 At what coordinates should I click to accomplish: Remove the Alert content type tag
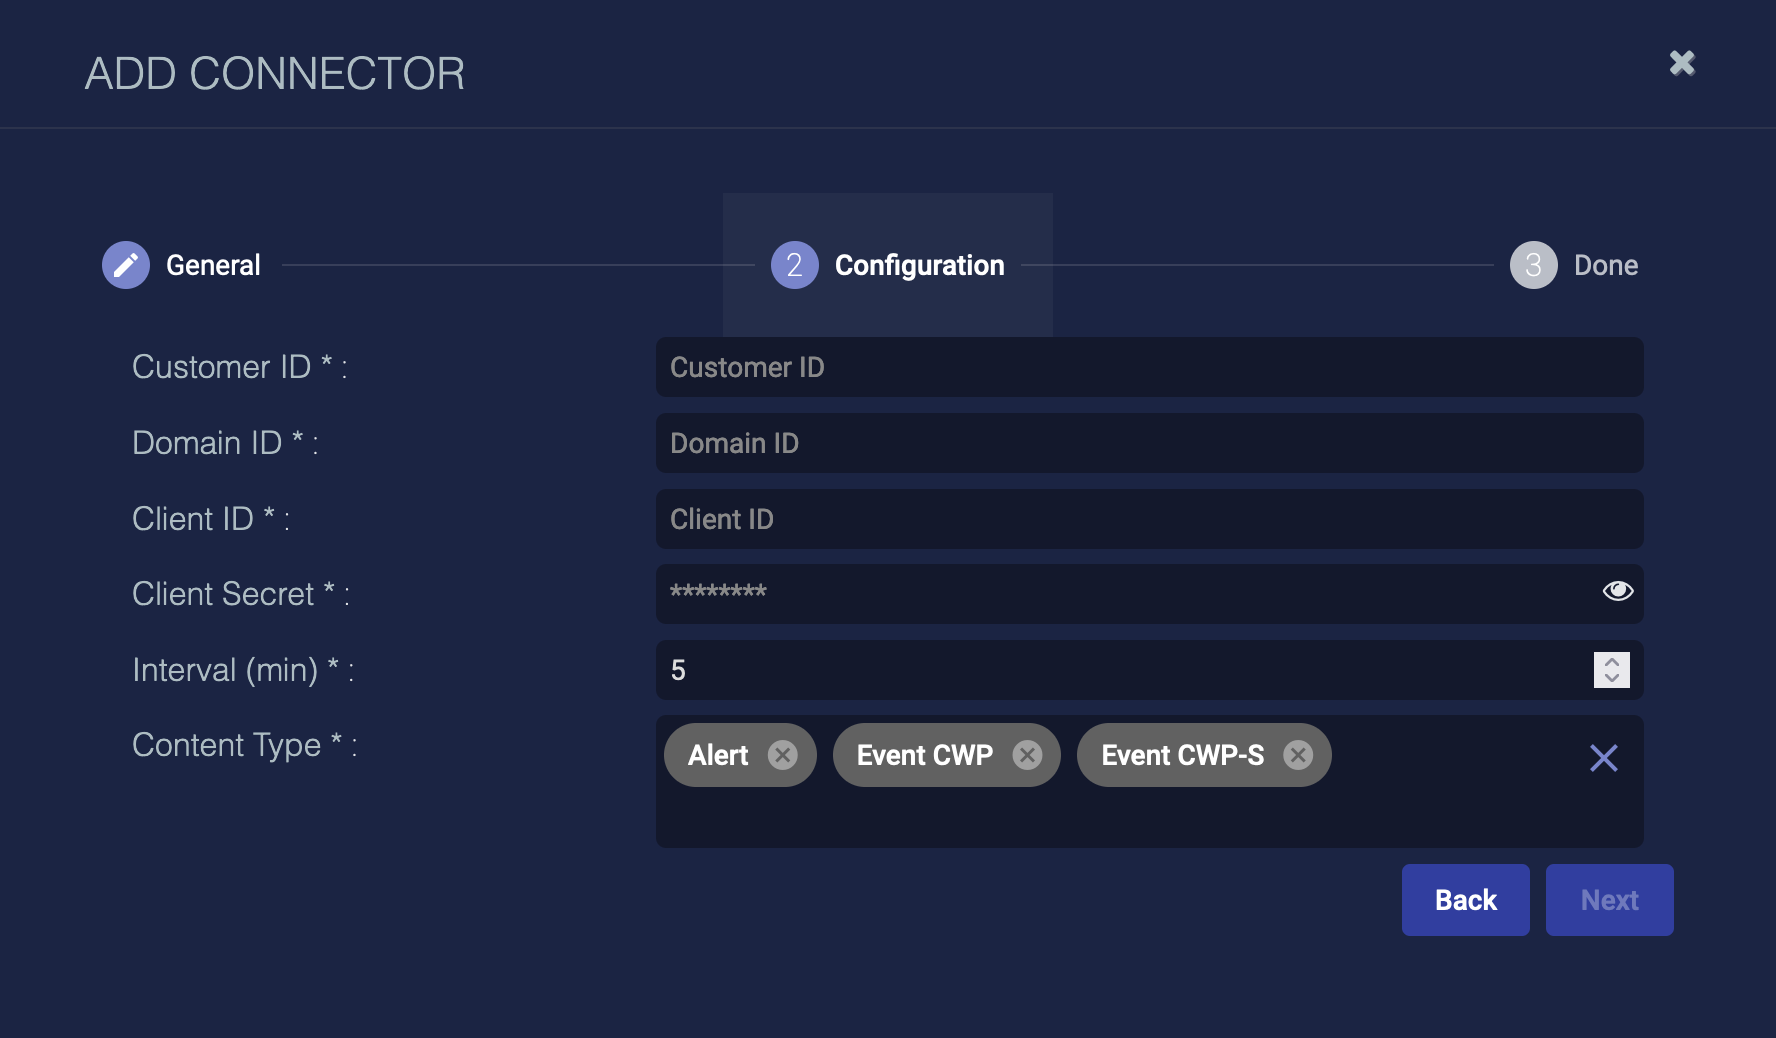[x=783, y=755]
